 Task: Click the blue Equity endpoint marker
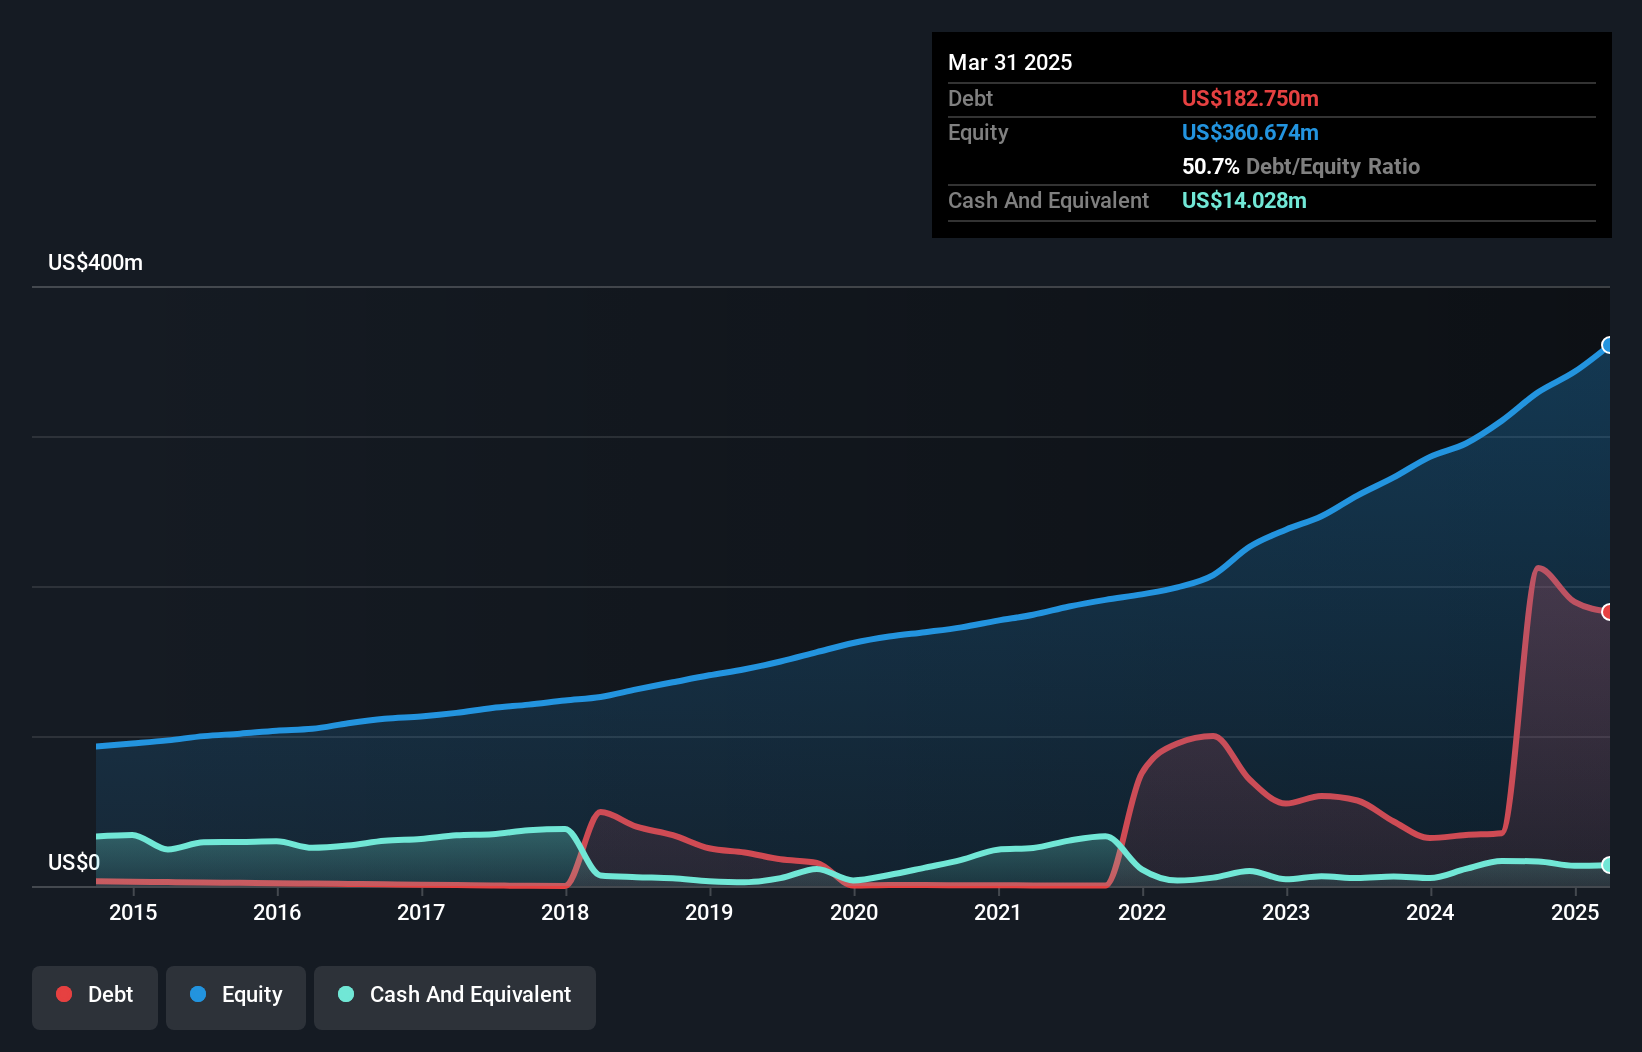point(1608,345)
